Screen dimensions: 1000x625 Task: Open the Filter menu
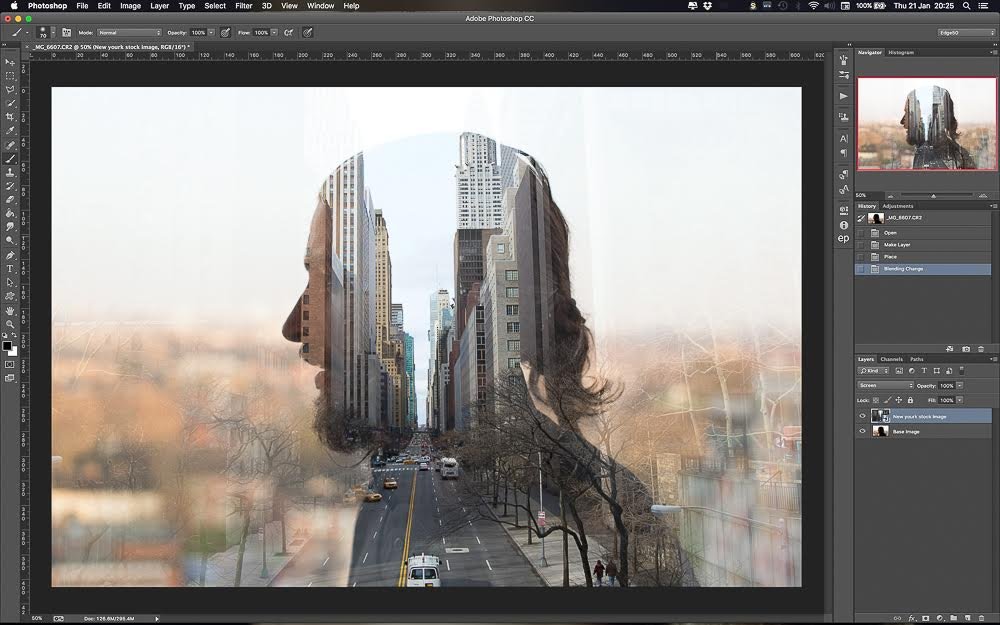pos(243,6)
